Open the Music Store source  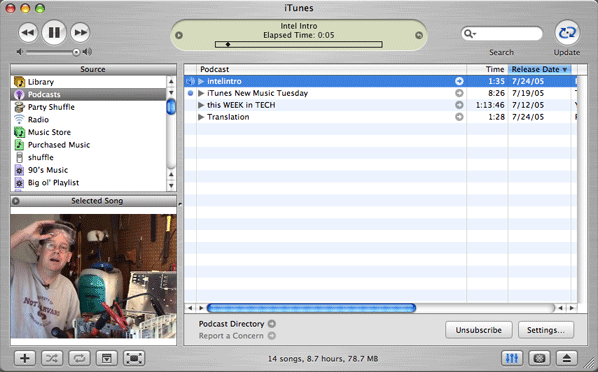click(88, 132)
